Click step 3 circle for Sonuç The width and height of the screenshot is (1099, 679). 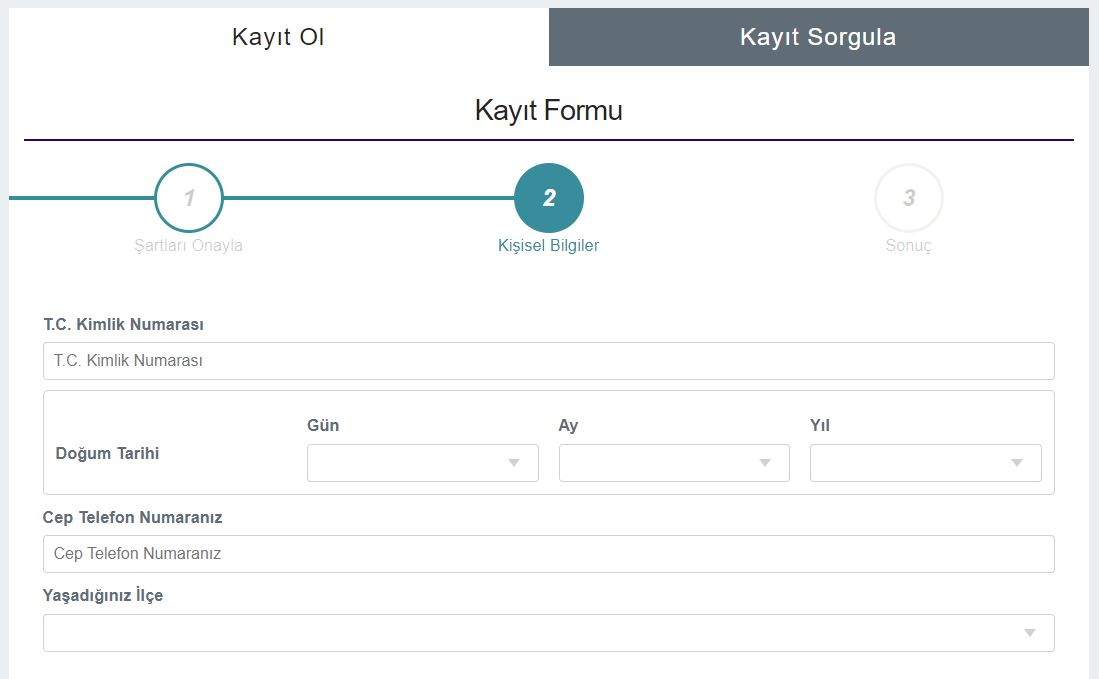909,197
